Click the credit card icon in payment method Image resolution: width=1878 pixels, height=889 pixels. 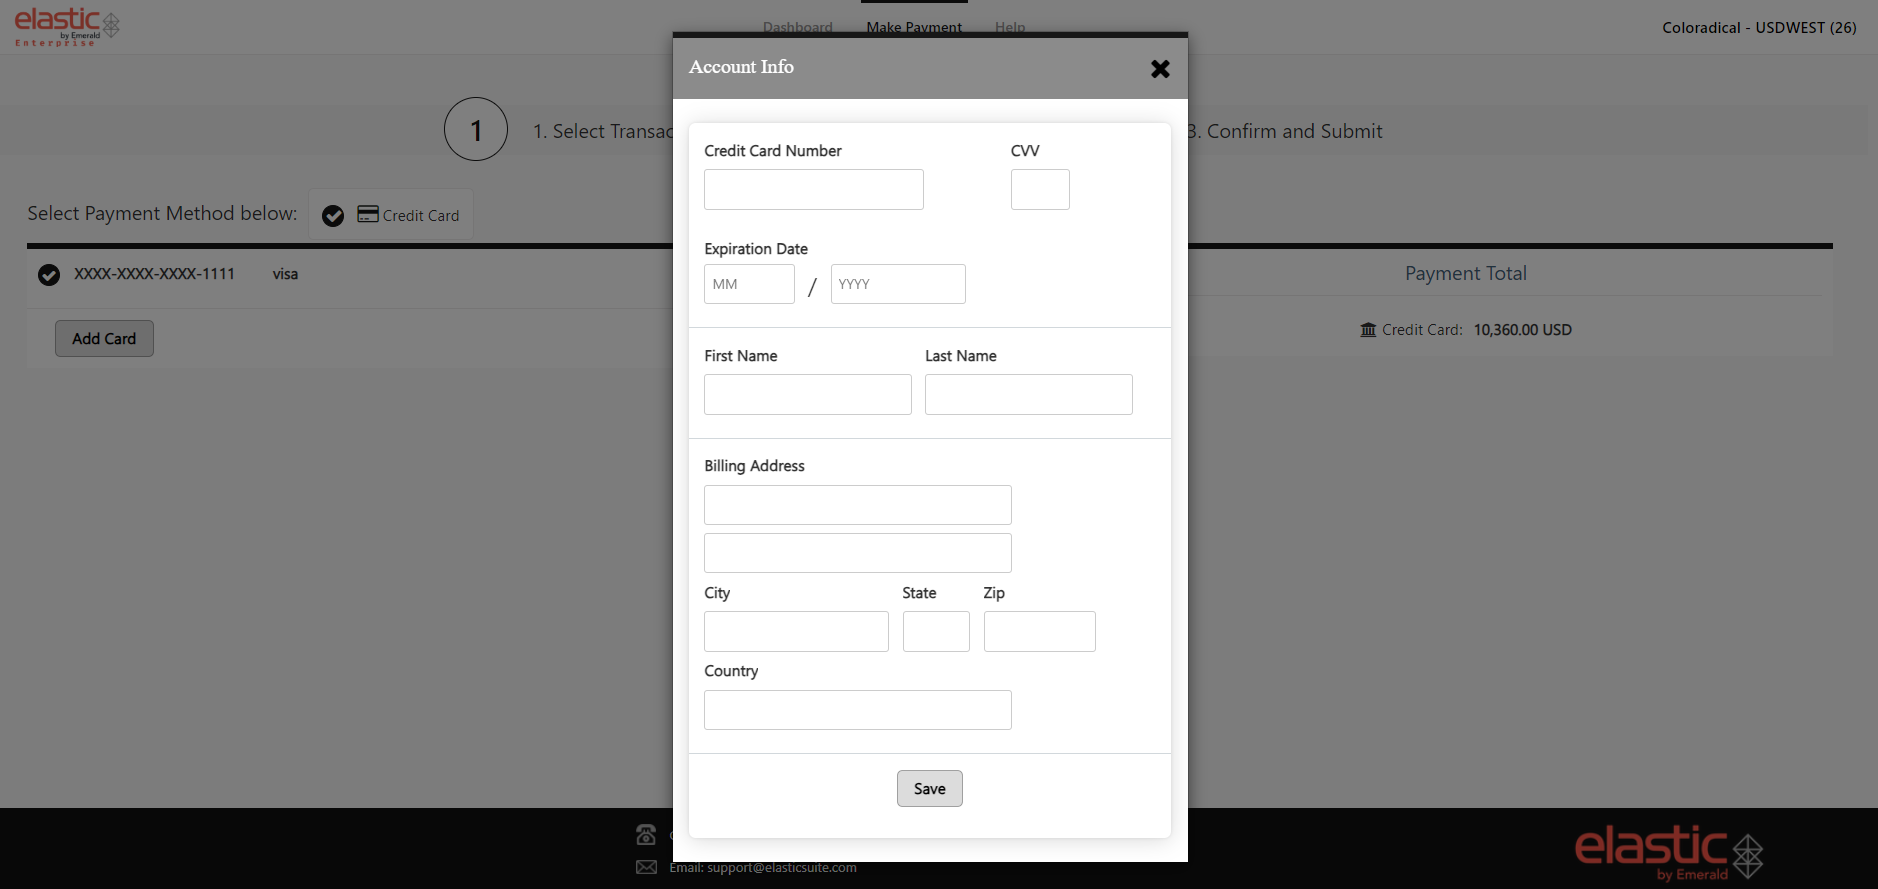coord(368,214)
